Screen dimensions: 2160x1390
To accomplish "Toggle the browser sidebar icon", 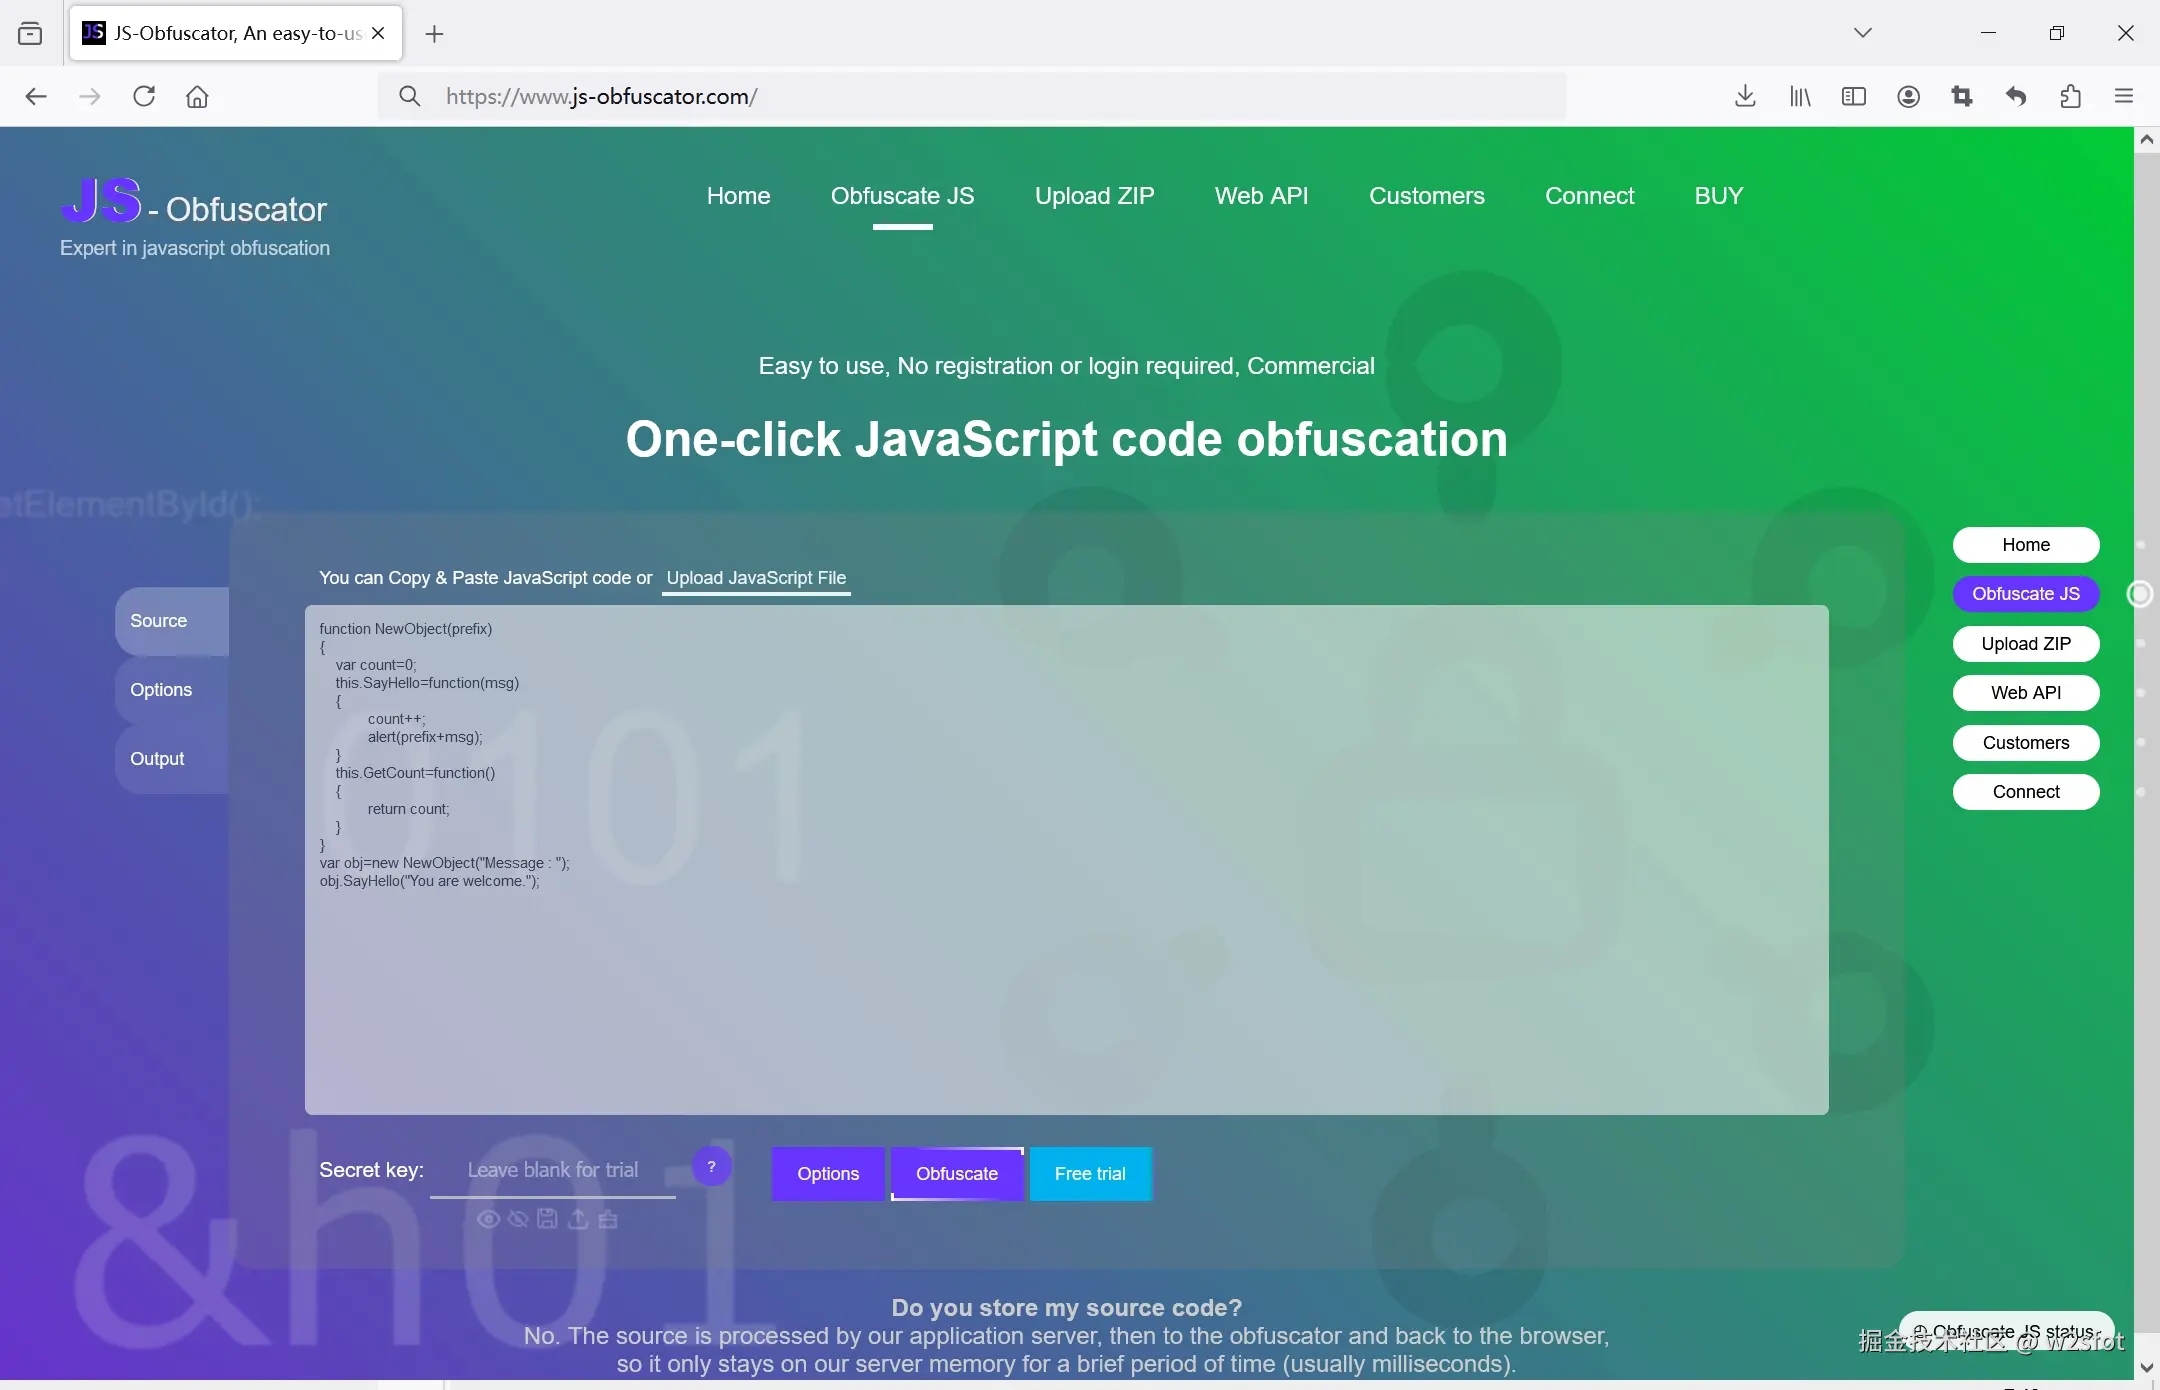I will tap(1853, 96).
